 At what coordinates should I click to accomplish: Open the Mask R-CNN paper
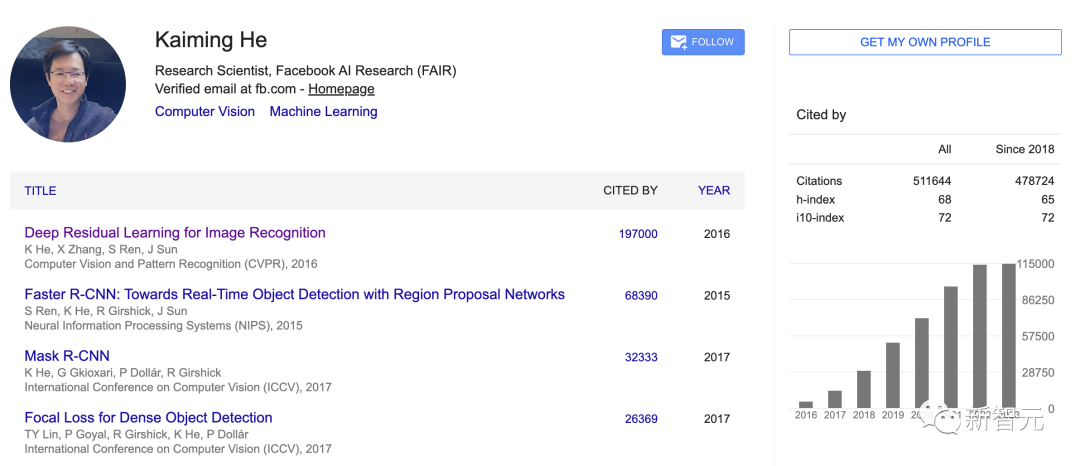pyautogui.click(x=67, y=356)
